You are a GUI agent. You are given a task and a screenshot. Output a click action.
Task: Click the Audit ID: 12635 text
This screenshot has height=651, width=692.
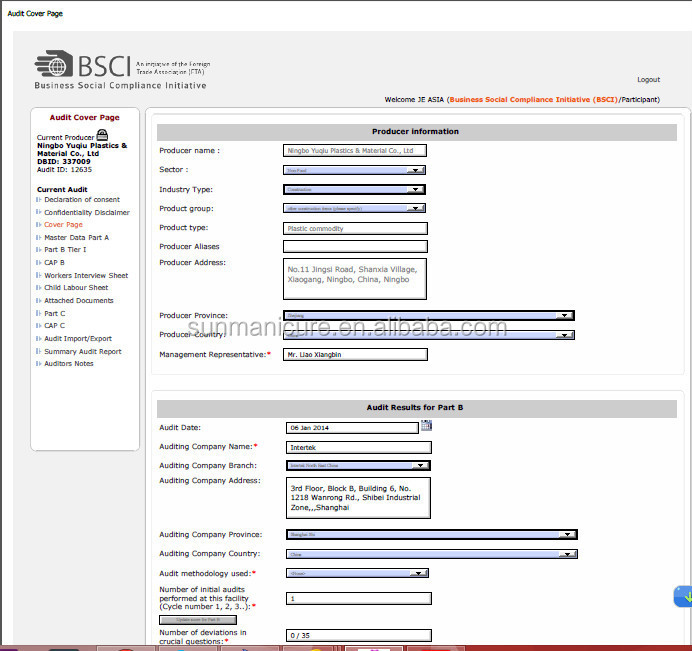64,169
